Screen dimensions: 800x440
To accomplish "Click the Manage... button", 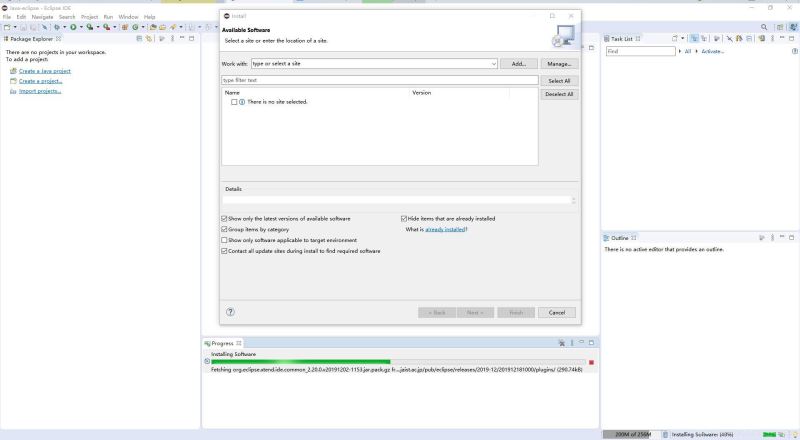I will coord(559,64).
